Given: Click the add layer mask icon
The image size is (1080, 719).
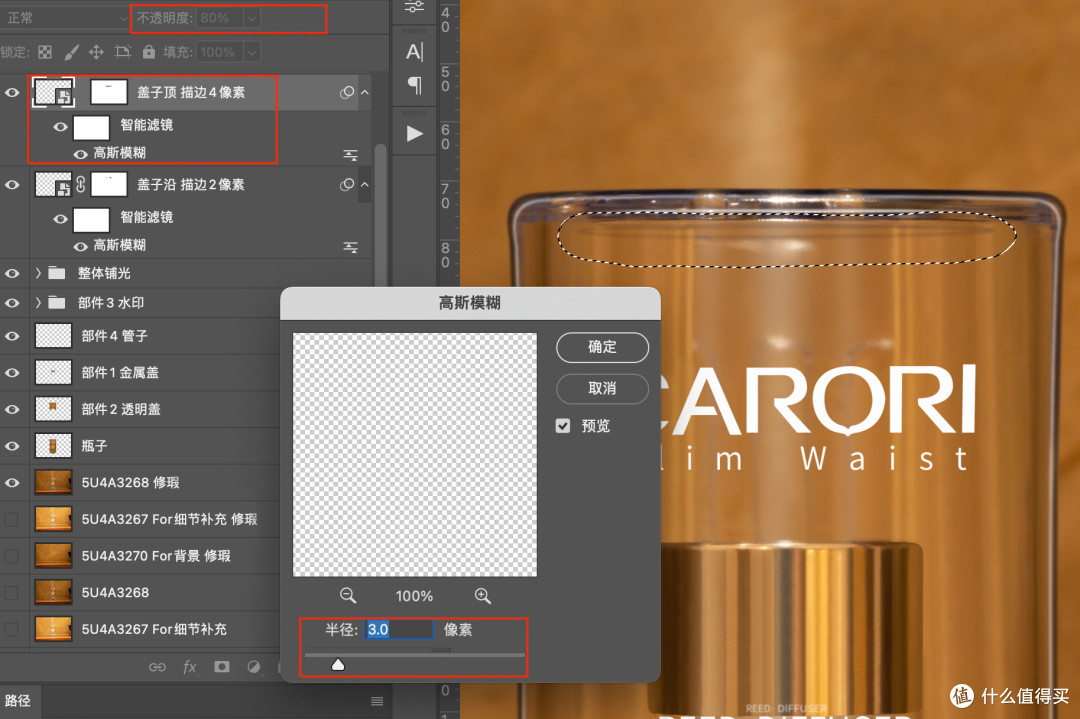Looking at the screenshot, I should (222, 667).
